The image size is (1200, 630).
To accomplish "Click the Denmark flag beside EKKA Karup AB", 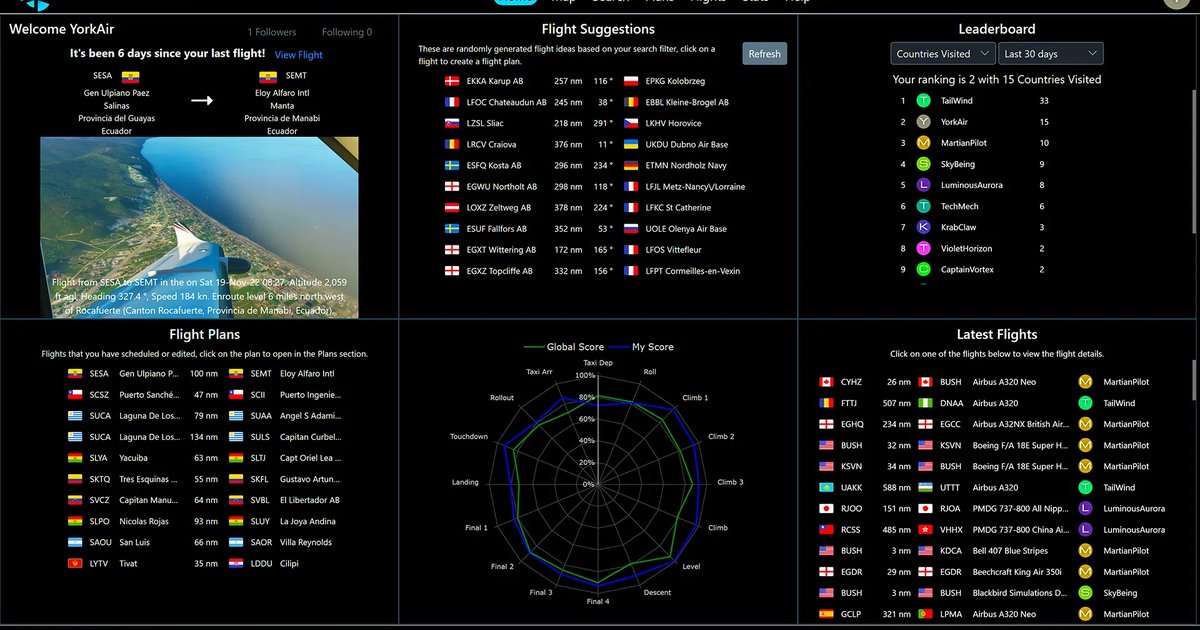I will (451, 81).
